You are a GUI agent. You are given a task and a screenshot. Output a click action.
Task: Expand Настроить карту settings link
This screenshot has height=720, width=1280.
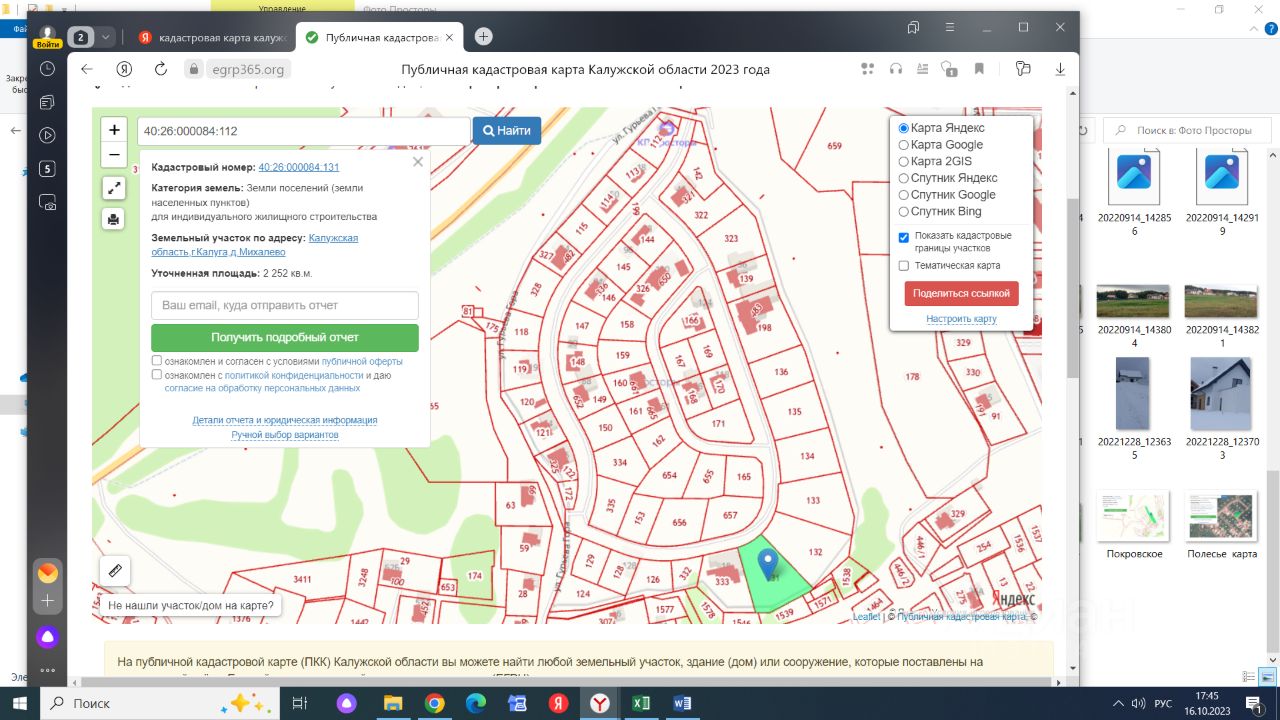click(961, 319)
